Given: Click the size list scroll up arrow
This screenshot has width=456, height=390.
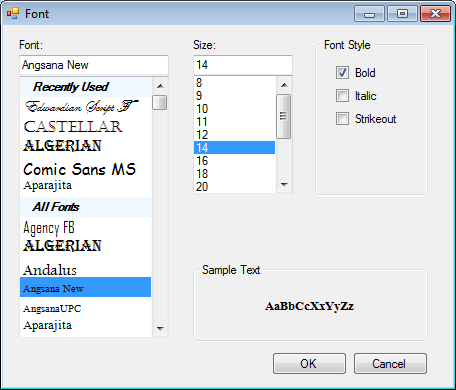Looking at the screenshot, I should click(x=284, y=85).
